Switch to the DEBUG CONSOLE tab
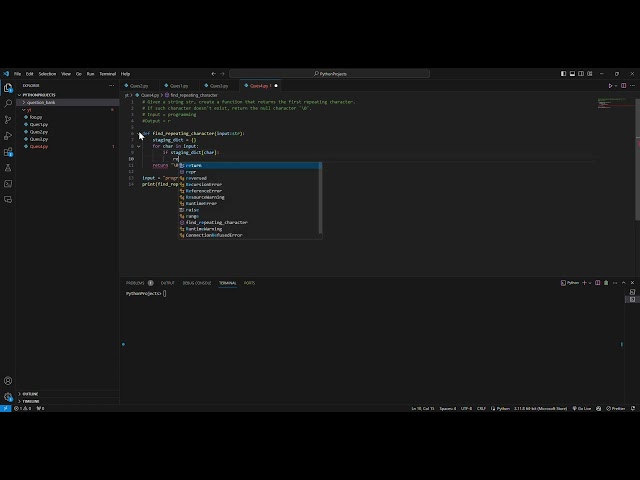640x480 pixels. coord(197,283)
